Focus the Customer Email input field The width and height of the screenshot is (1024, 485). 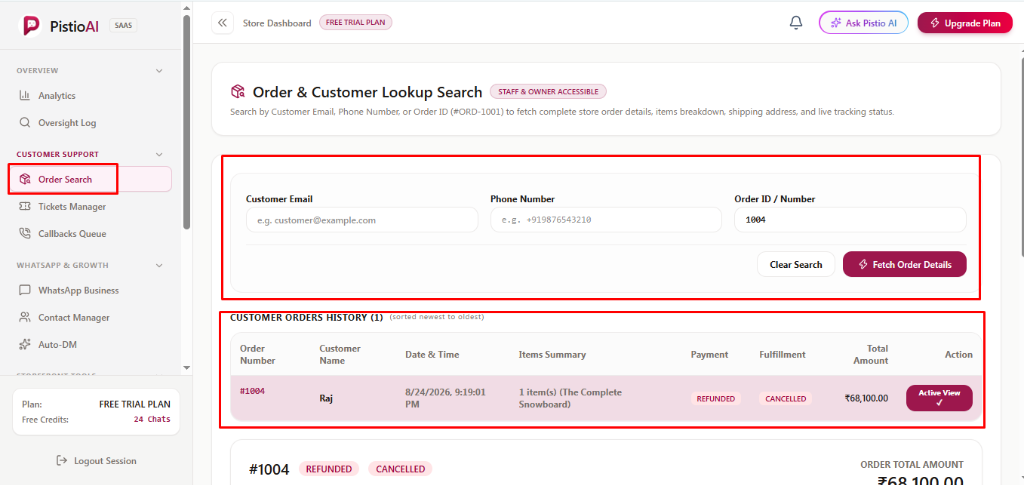pyautogui.click(x=362, y=220)
